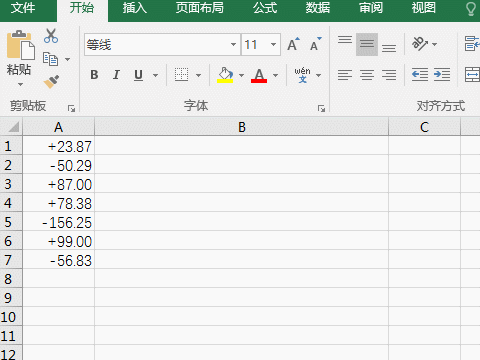Align text left
480x360 pixels.
345,75
